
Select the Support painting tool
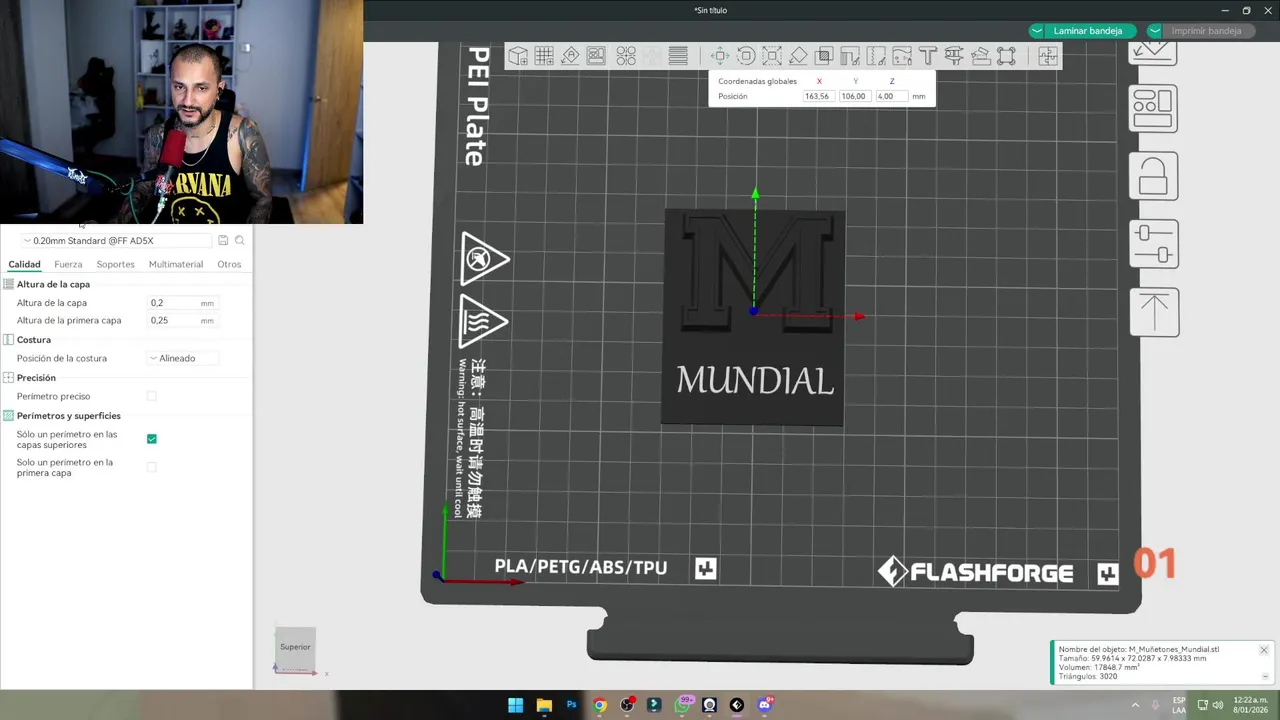coord(850,56)
